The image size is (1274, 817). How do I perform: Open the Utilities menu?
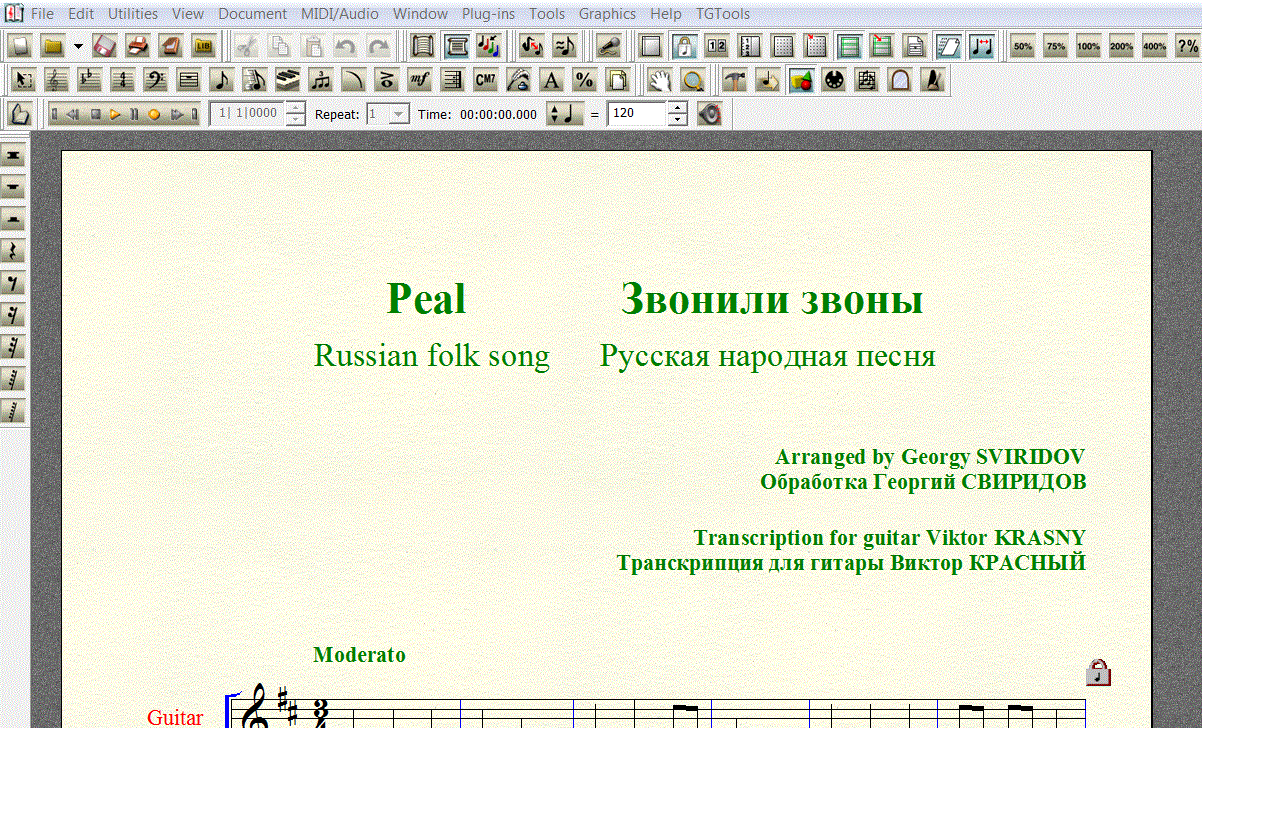point(133,14)
